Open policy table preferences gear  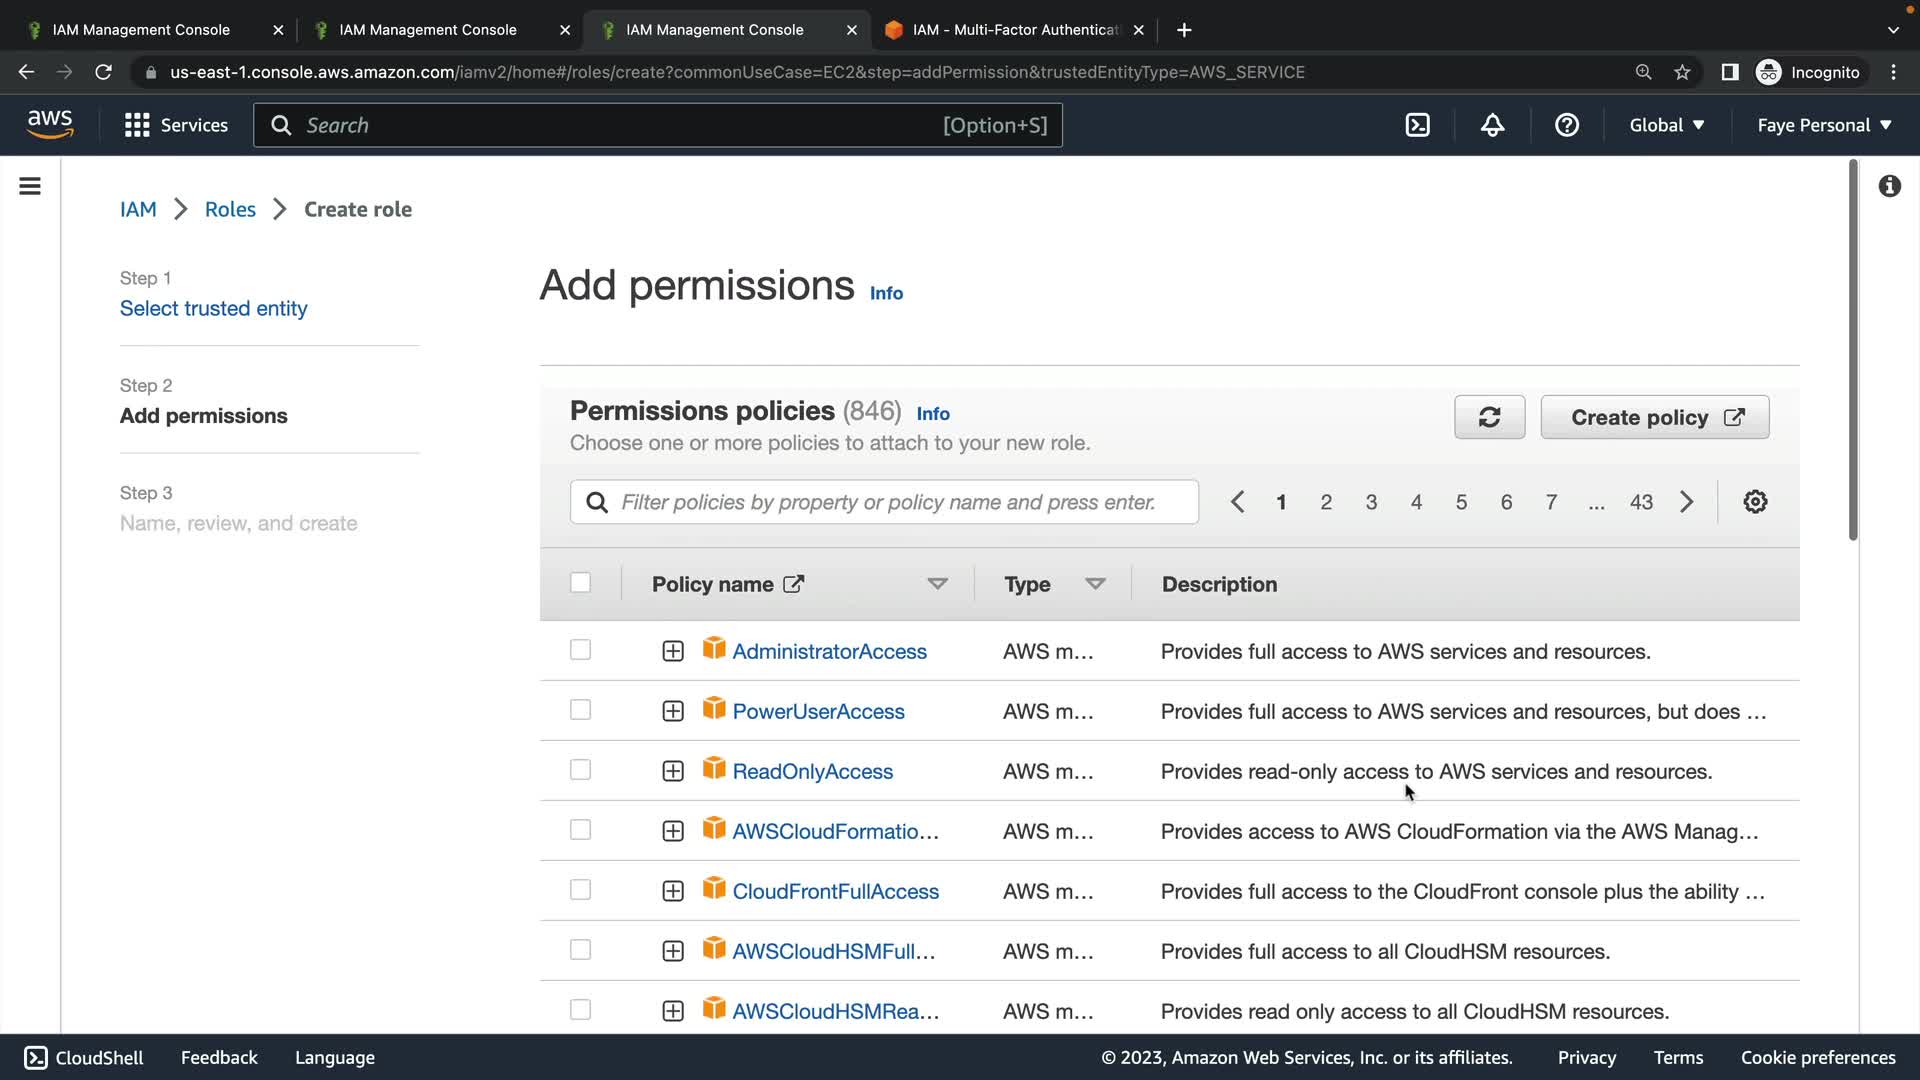coord(1755,502)
